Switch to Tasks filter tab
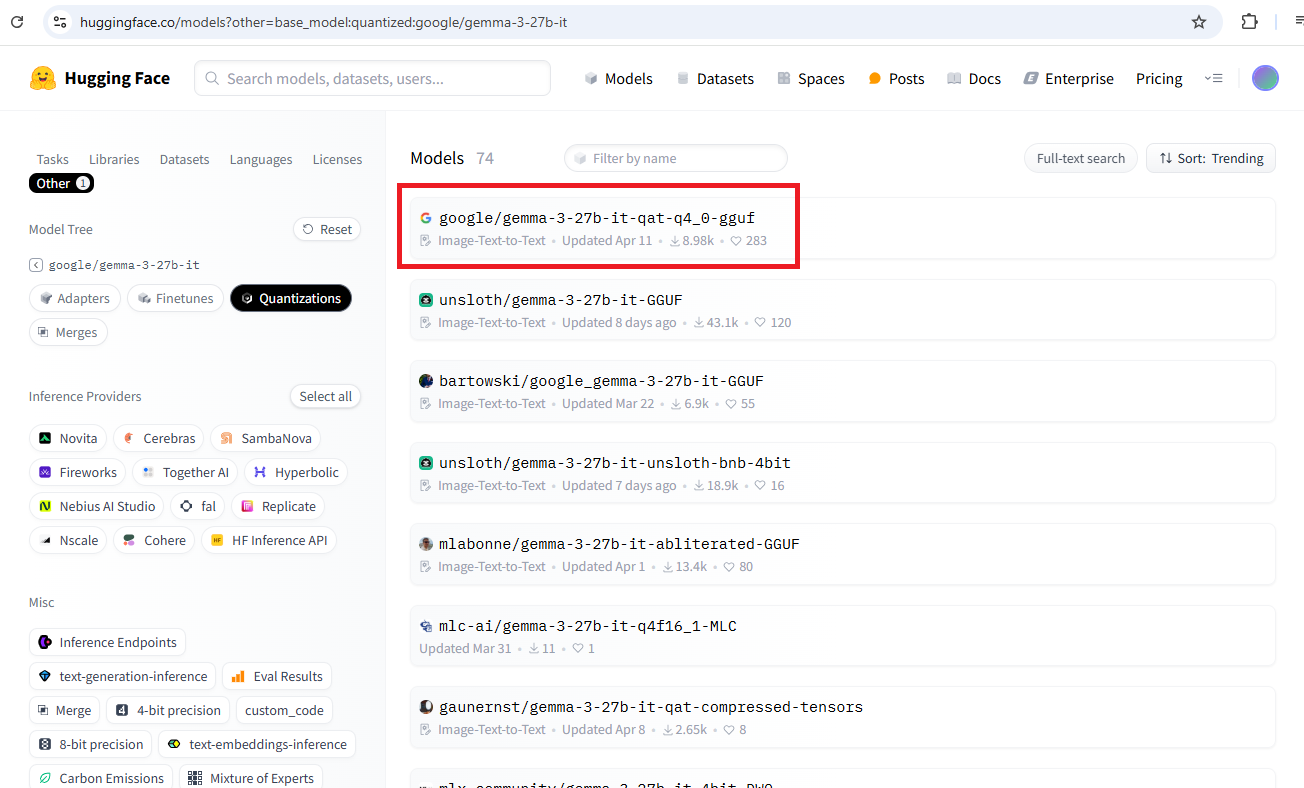Screen dimensions: 1304x788 coord(53,159)
